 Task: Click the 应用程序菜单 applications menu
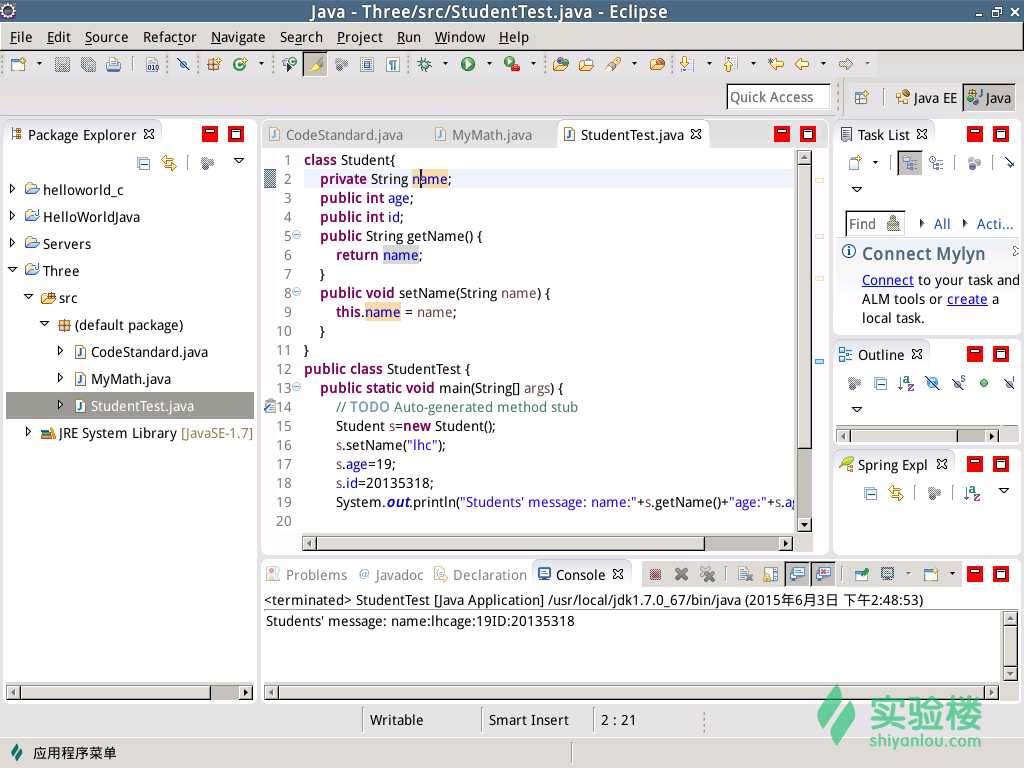pos(63,753)
